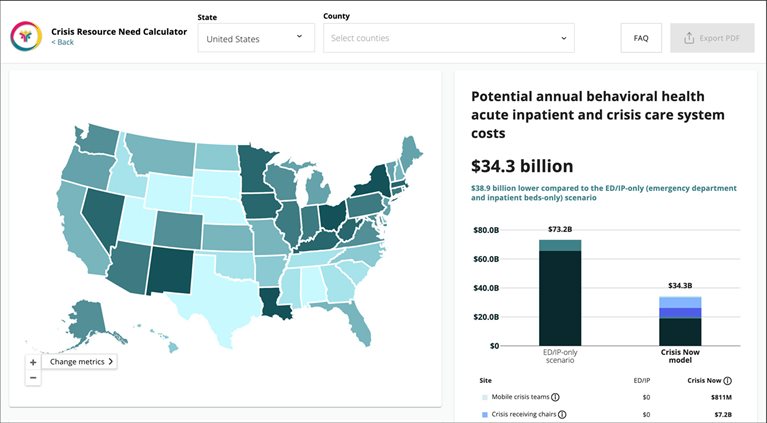Click the '$73.2B' bar label
The height and width of the screenshot is (423, 767).
(x=560, y=229)
